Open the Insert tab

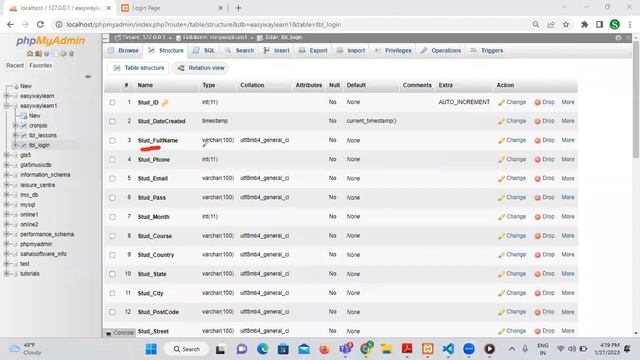click(277, 51)
